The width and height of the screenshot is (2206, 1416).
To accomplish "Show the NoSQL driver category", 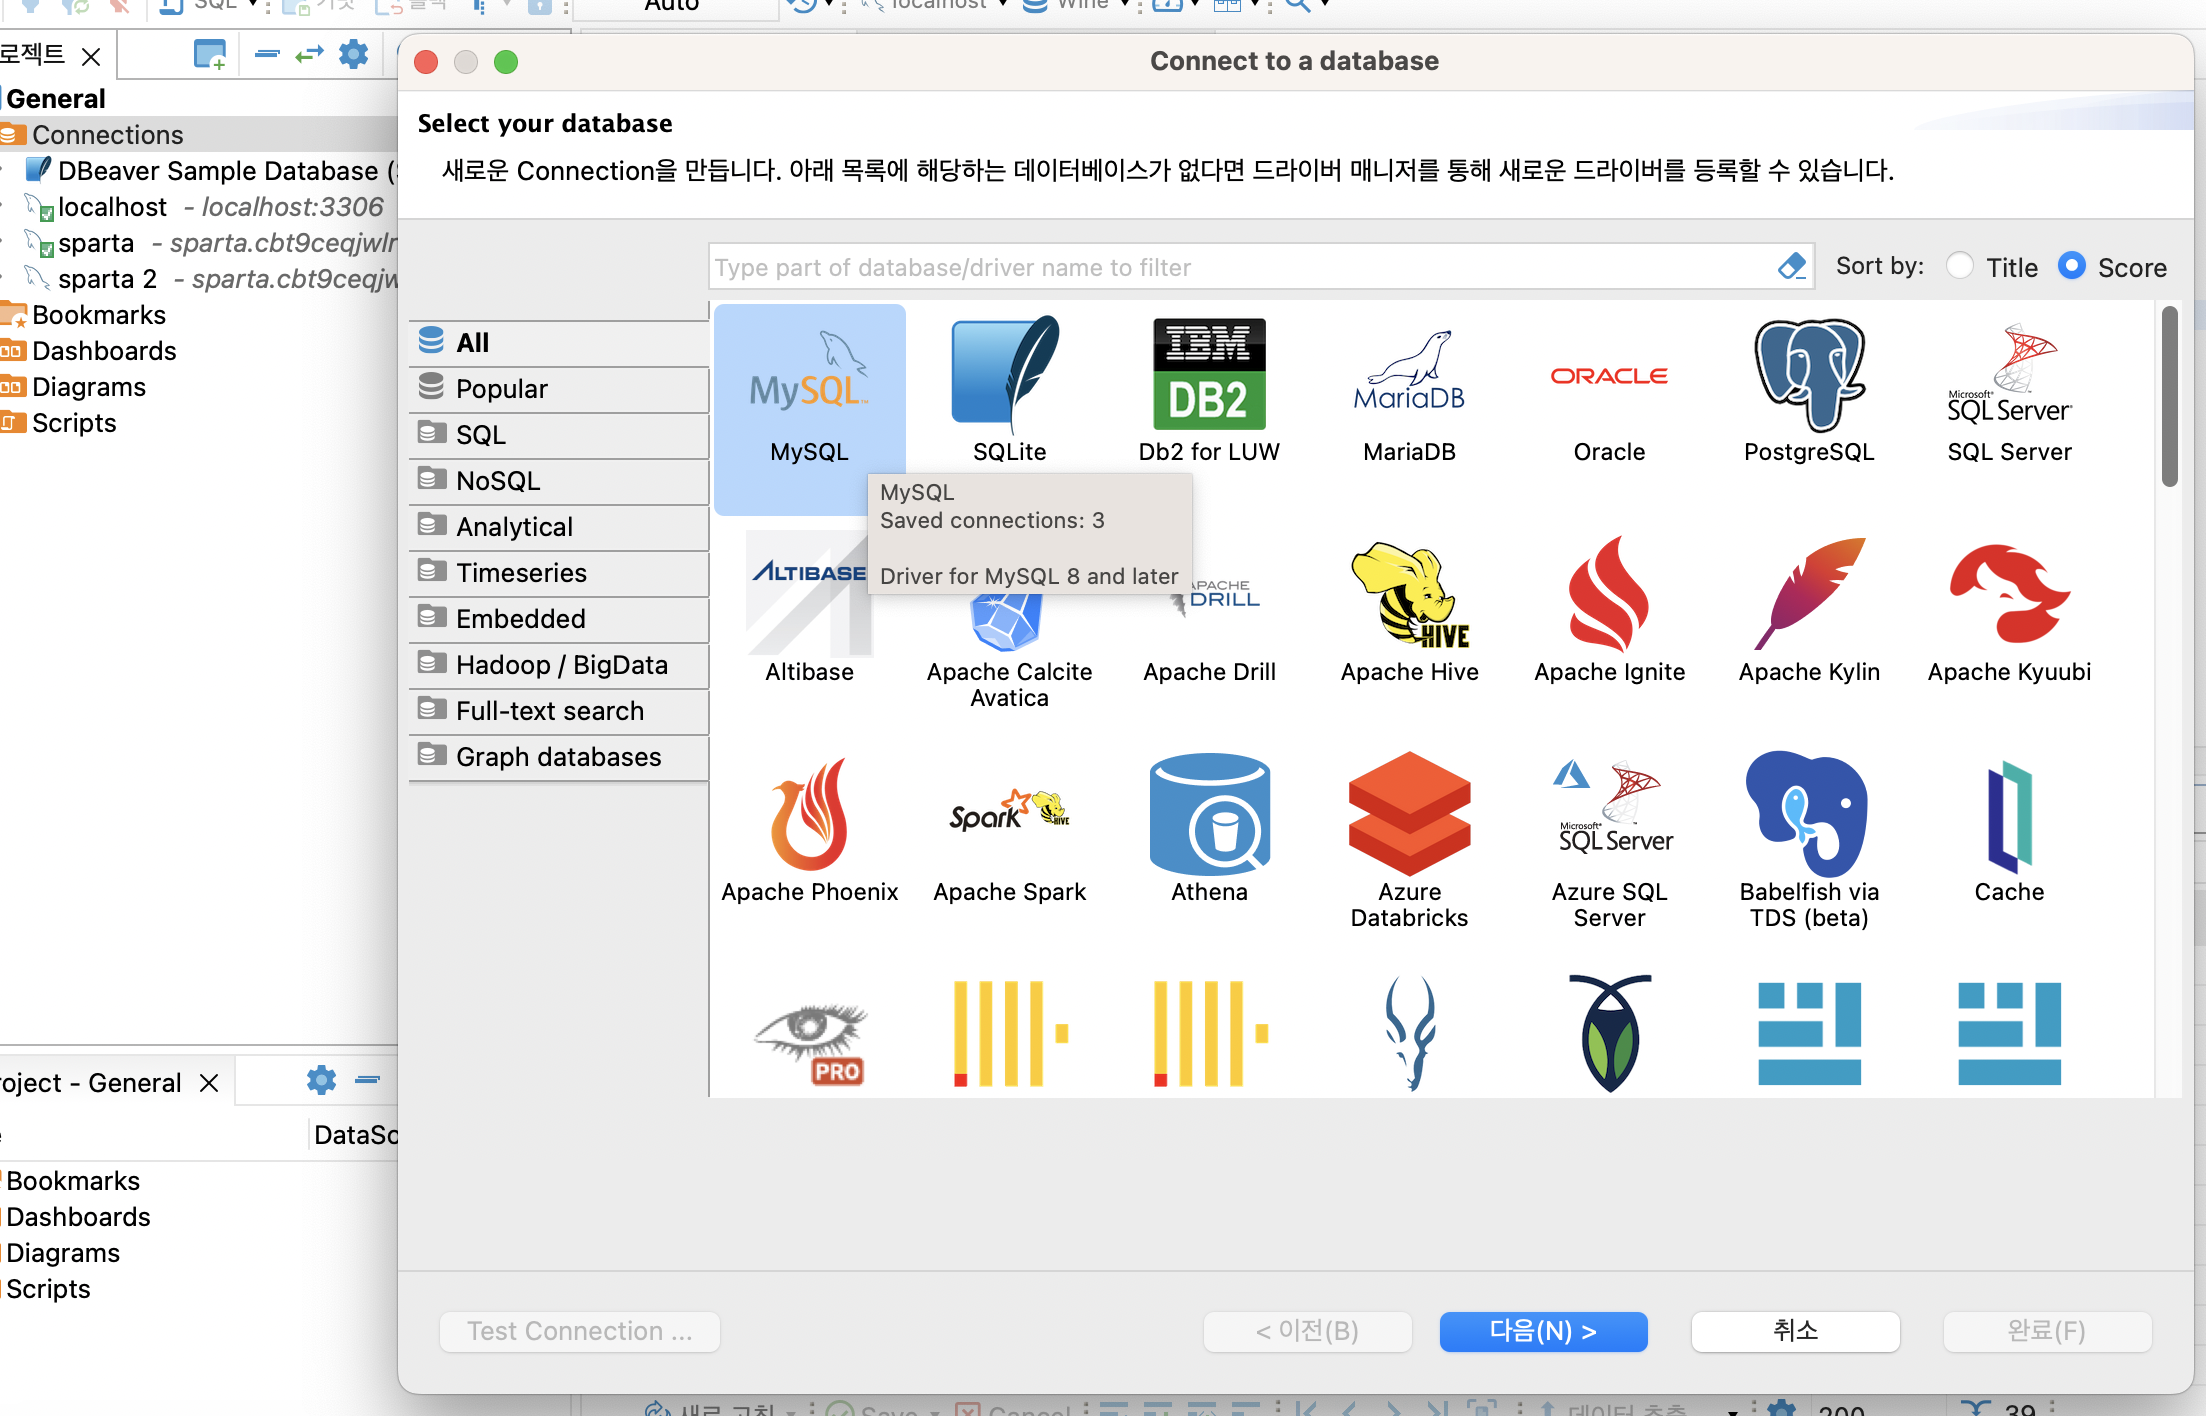I will [x=498, y=481].
